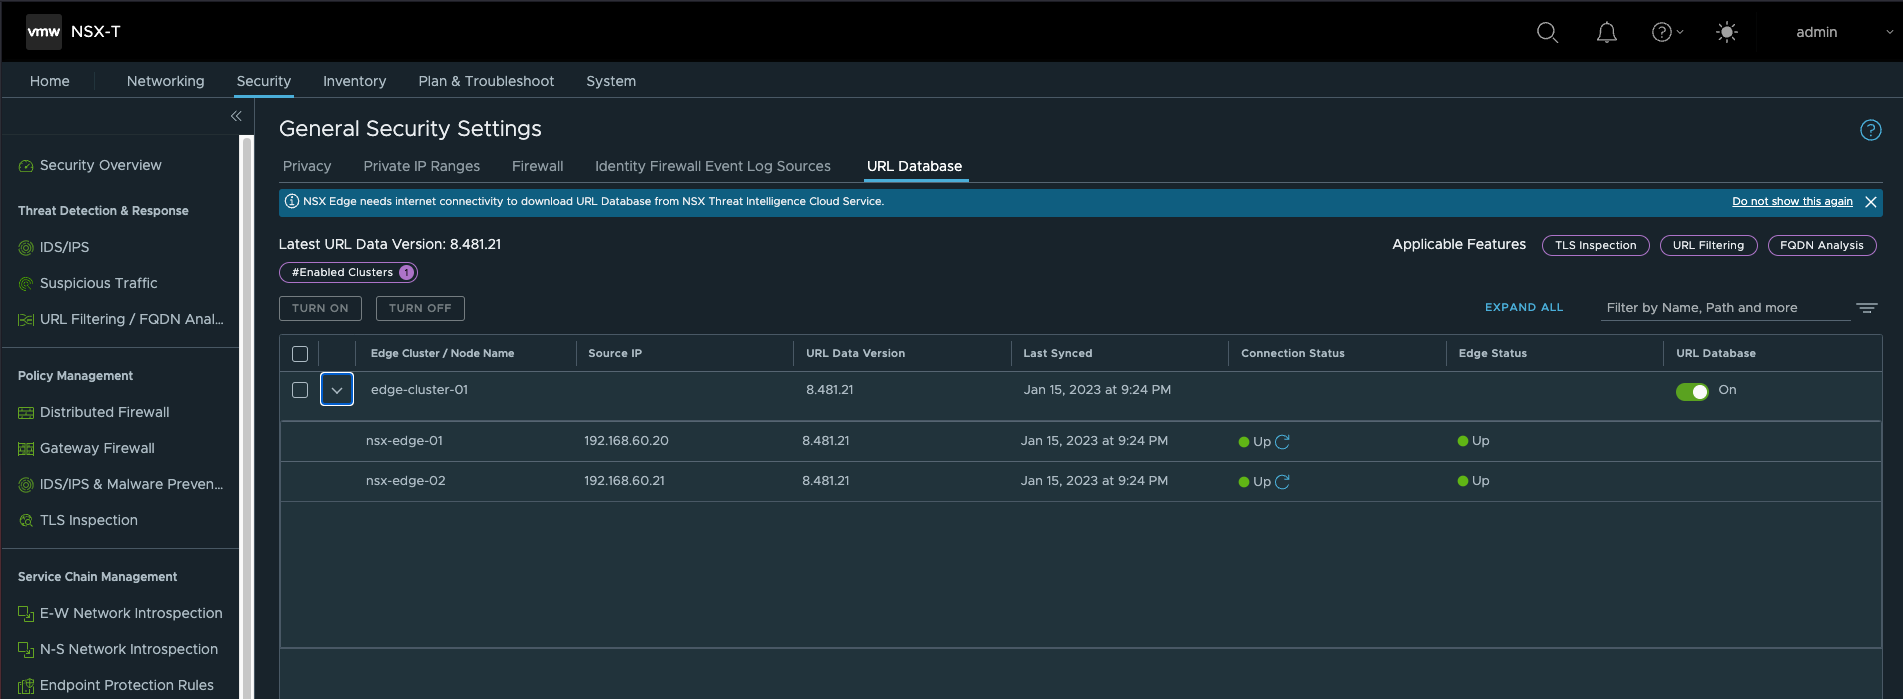Select the nsx-edge-02 node name
Viewport: 1903px width, 699px height.
tap(406, 481)
